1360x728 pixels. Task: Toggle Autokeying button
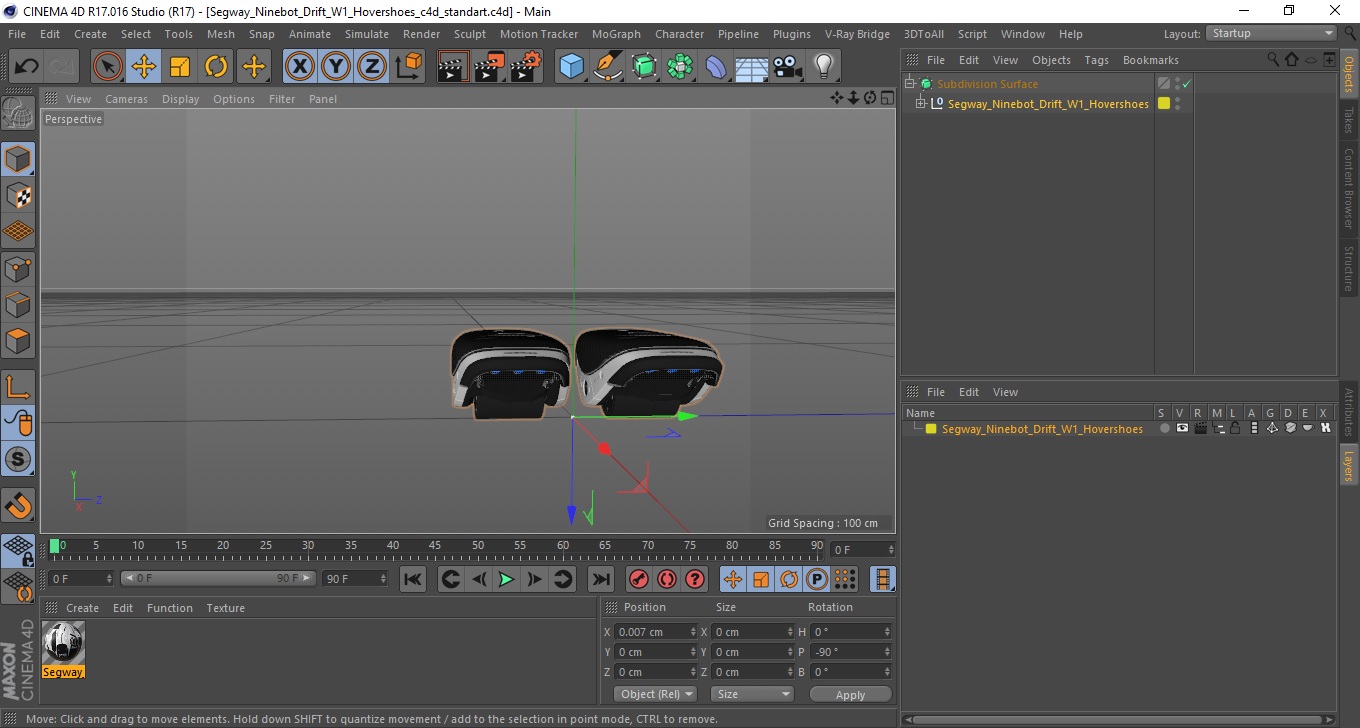coord(666,579)
